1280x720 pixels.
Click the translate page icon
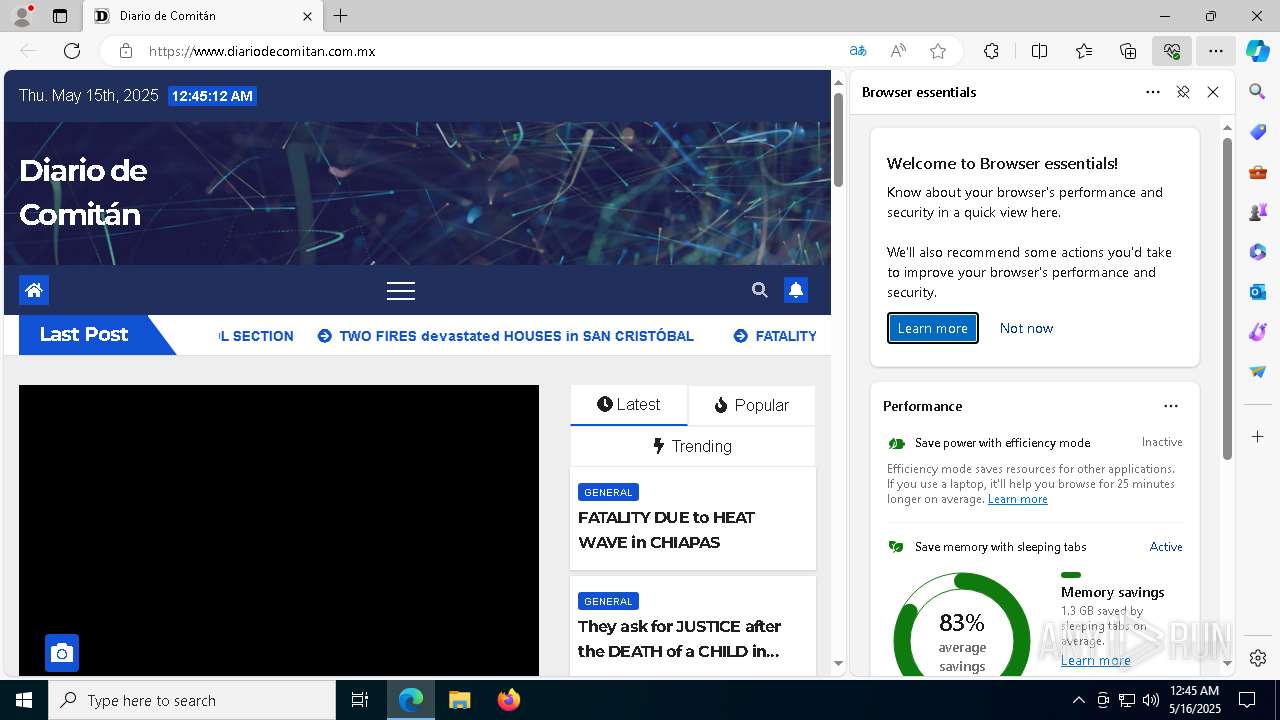[858, 51]
